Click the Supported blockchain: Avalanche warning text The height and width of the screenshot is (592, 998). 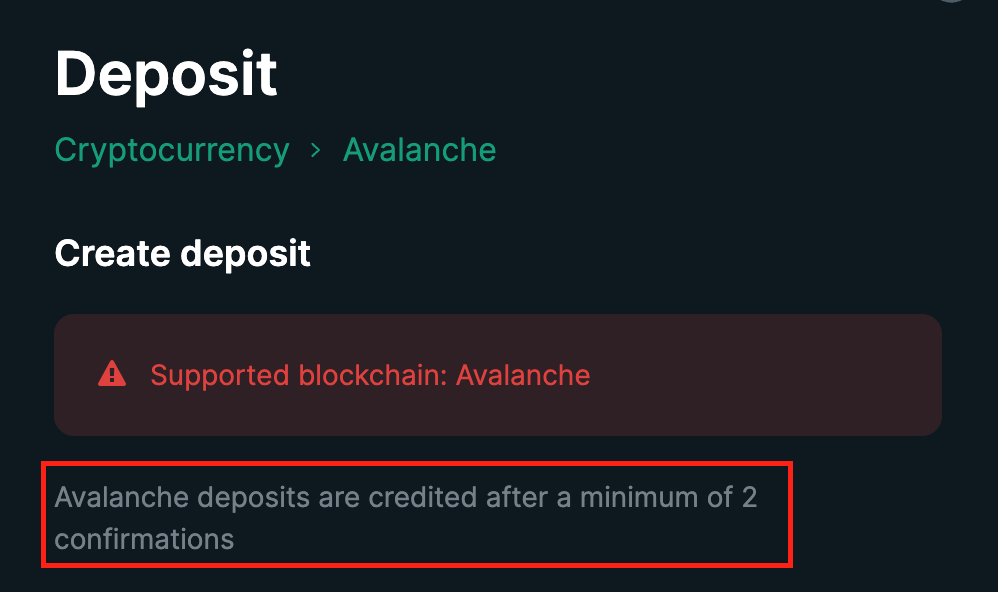pyautogui.click(x=370, y=375)
